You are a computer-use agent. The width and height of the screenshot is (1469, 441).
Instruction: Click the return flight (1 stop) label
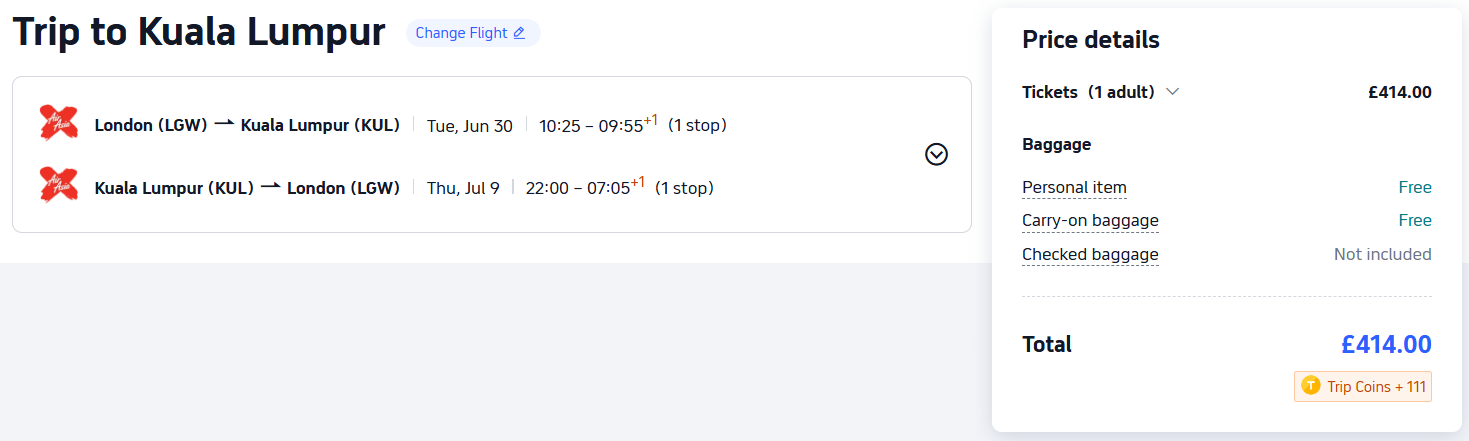(x=684, y=187)
